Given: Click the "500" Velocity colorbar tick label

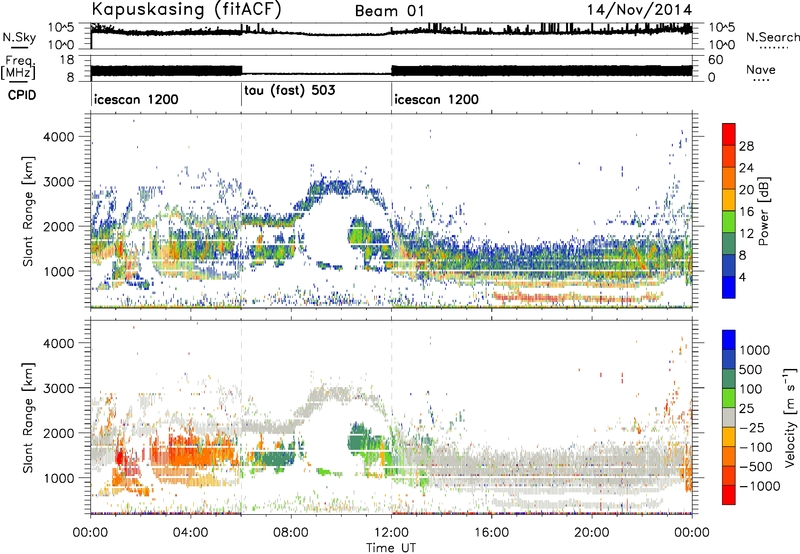Looking at the screenshot, I should (x=750, y=370).
